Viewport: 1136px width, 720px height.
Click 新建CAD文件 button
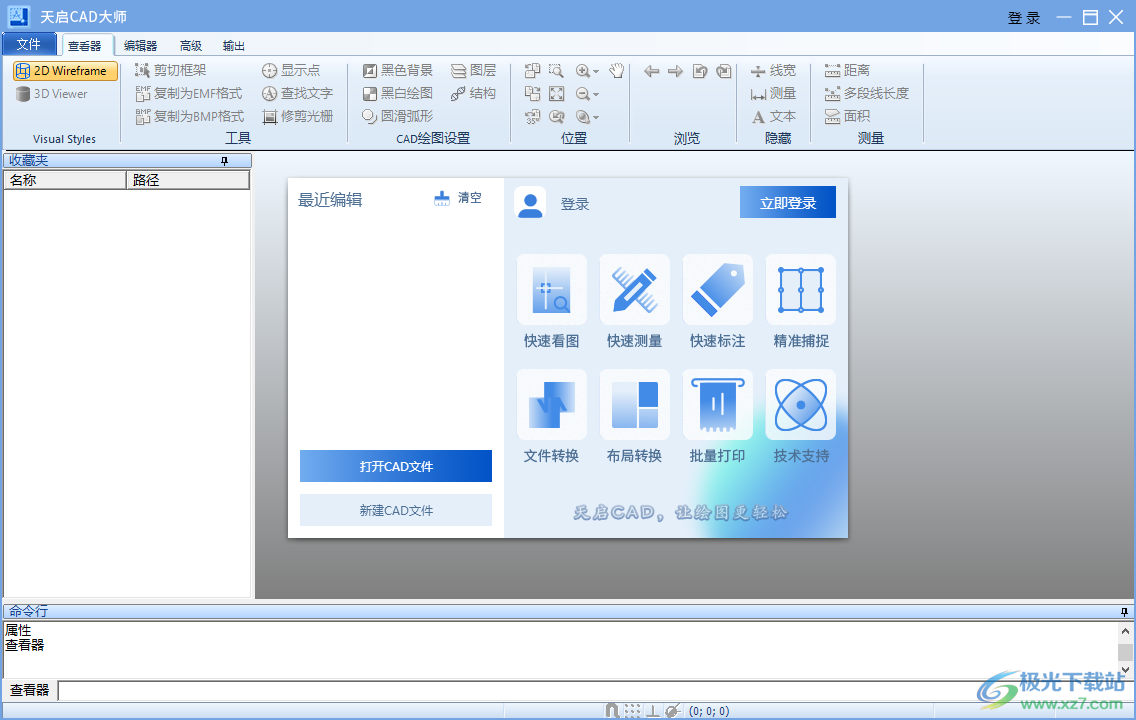[396, 510]
